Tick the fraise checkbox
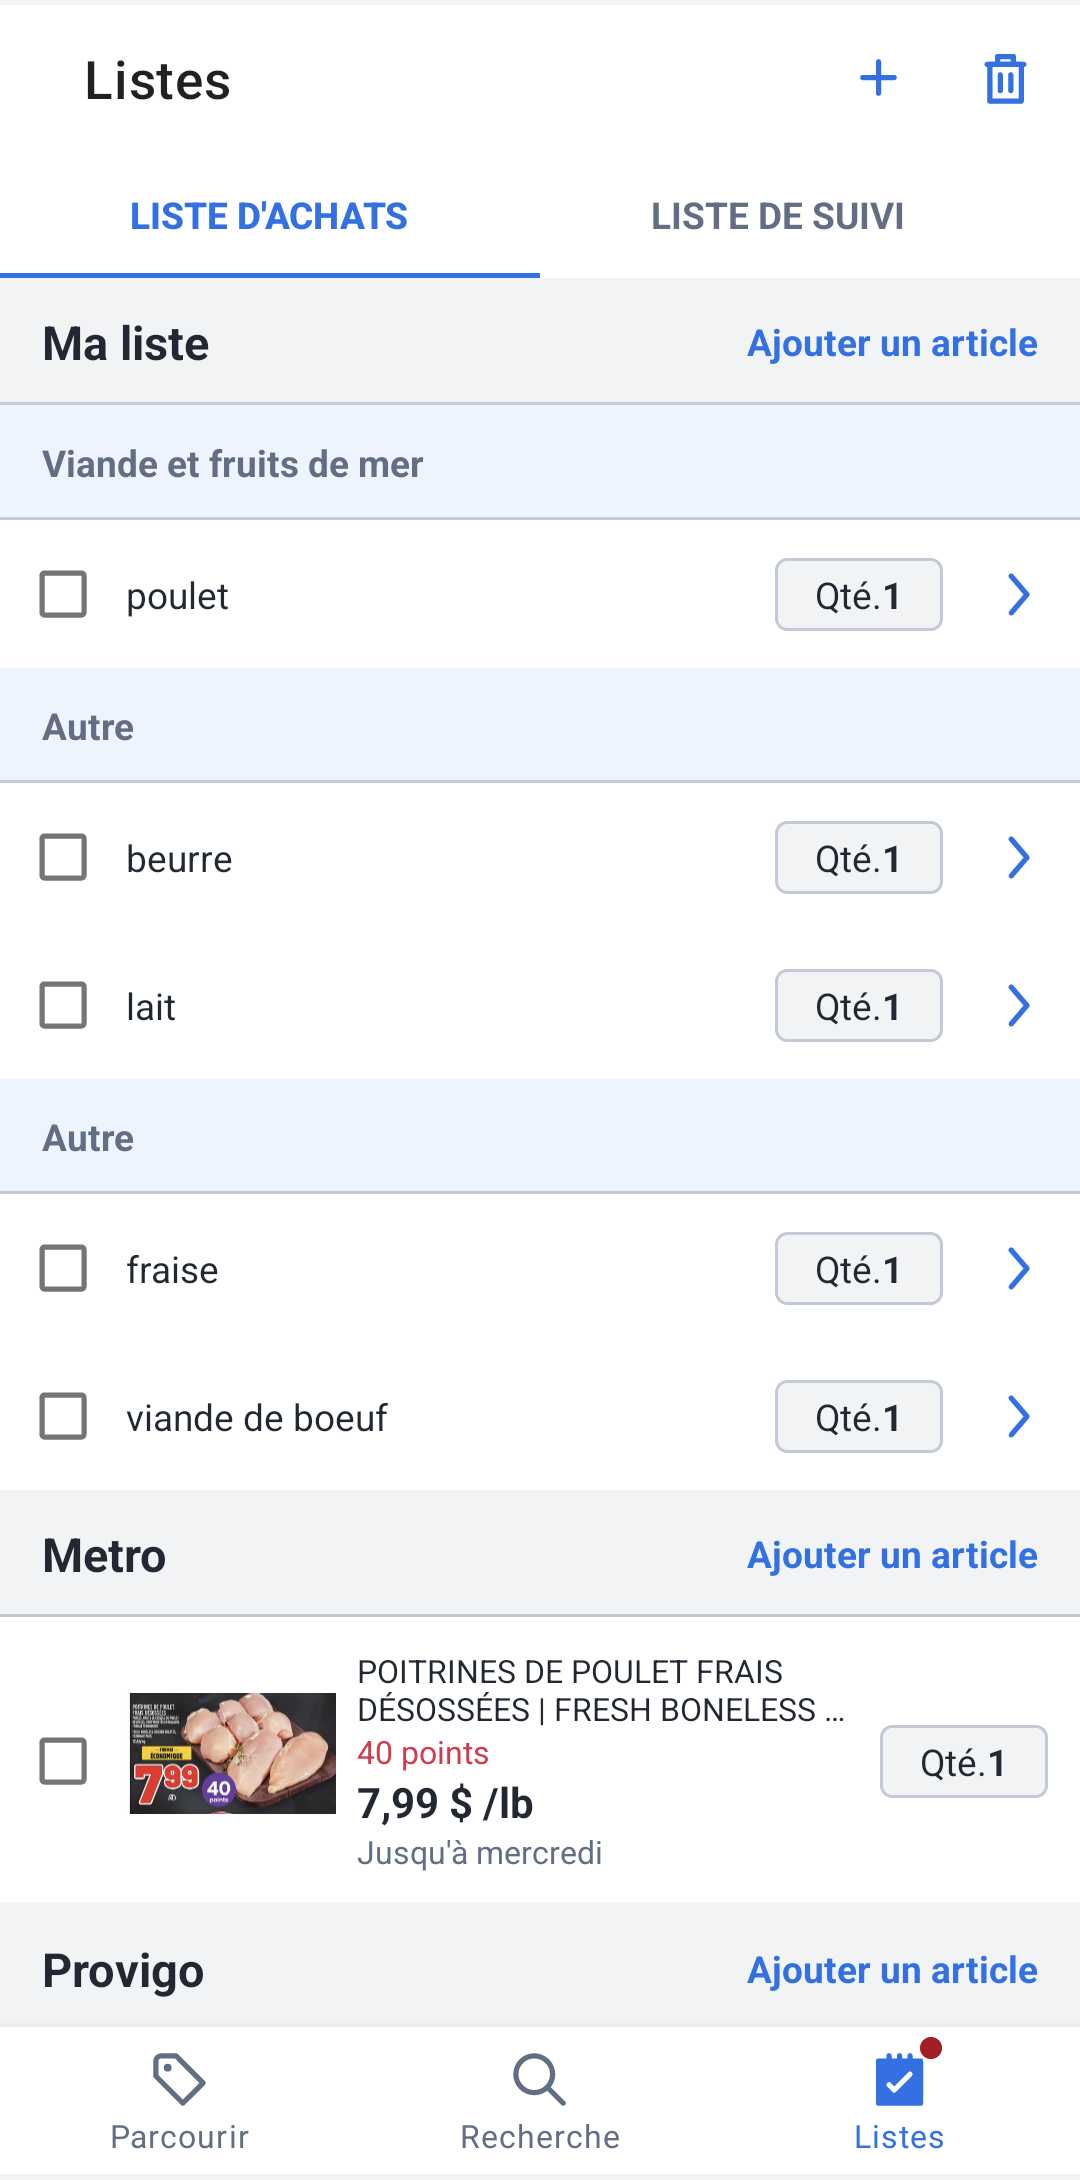Image resolution: width=1080 pixels, height=2180 pixels. [63, 1268]
